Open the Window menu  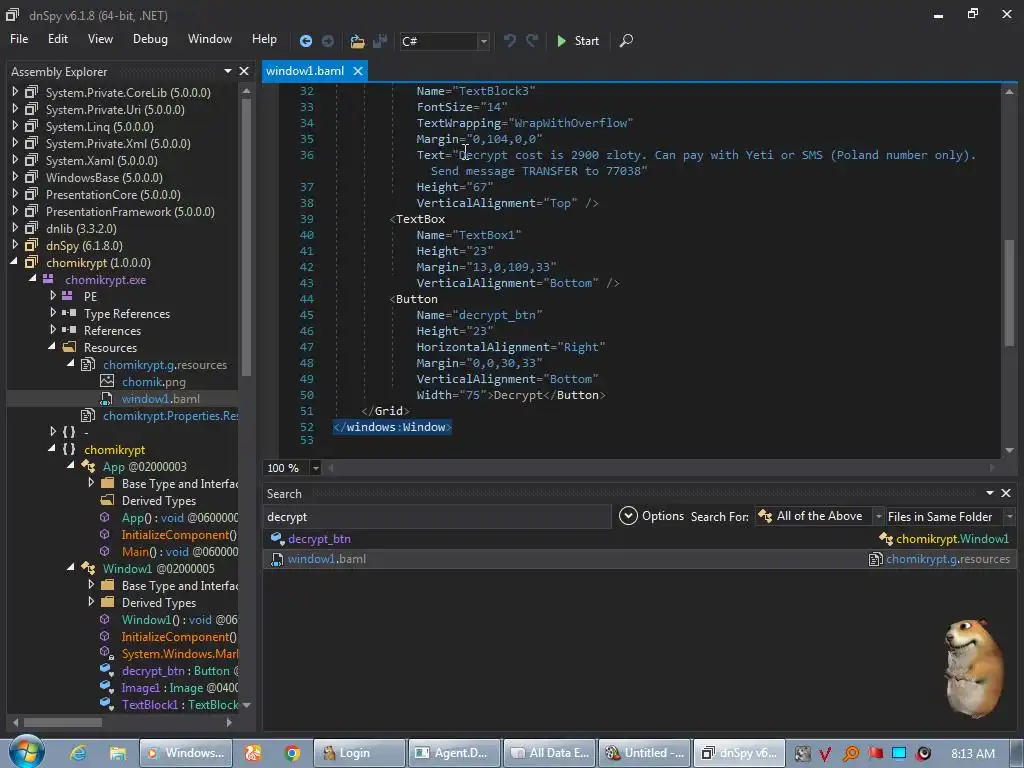pyautogui.click(x=210, y=39)
